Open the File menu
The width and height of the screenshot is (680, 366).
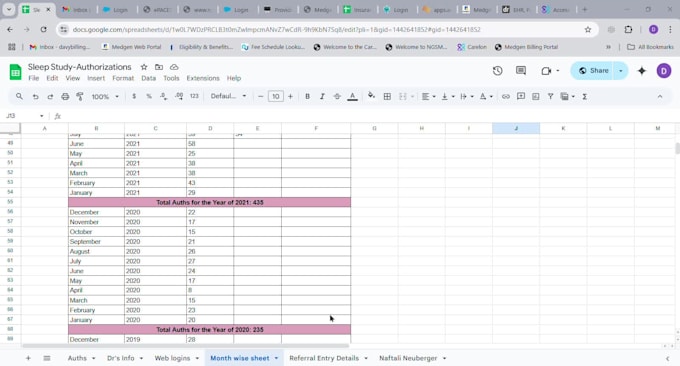click(x=33, y=78)
